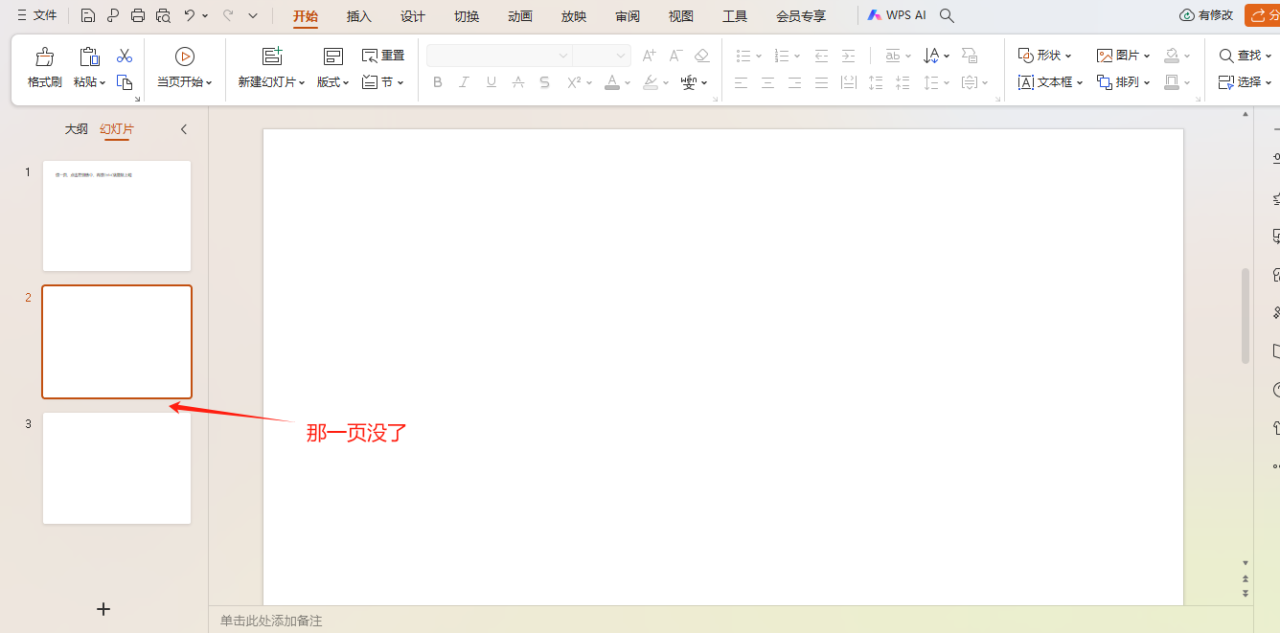Select slide 3 thumbnail
Viewport: 1280px width, 633px height.
(116, 468)
